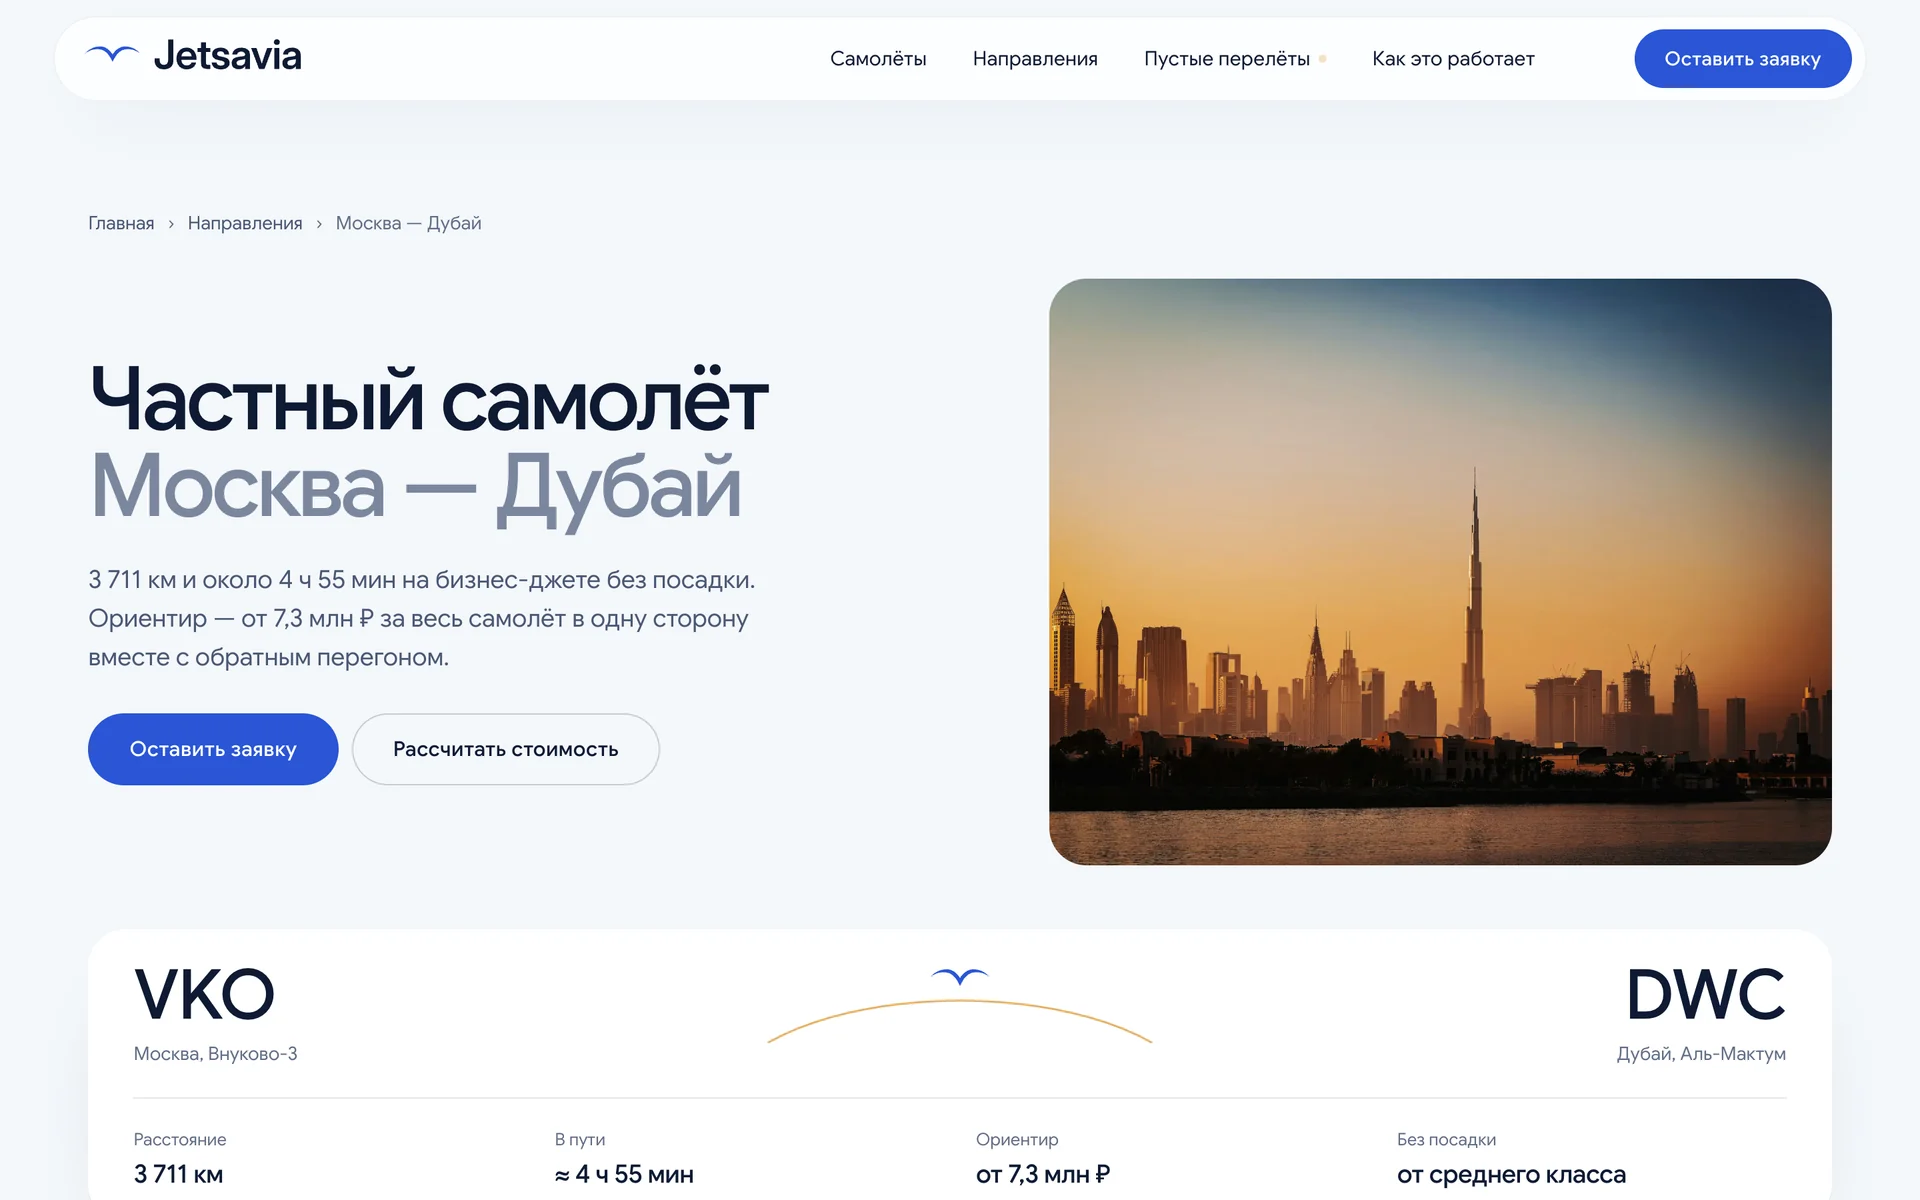
Task: Open the Самолёты menu item
Action: pyautogui.click(x=878, y=59)
